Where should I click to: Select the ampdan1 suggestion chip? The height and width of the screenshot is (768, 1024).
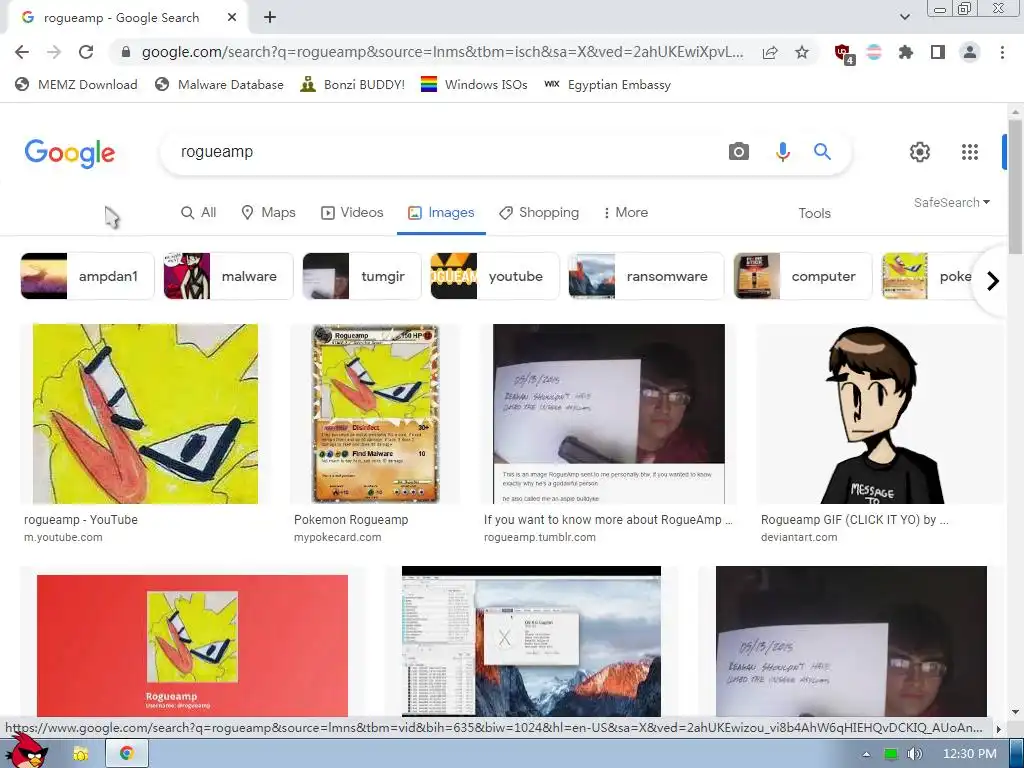[87, 276]
